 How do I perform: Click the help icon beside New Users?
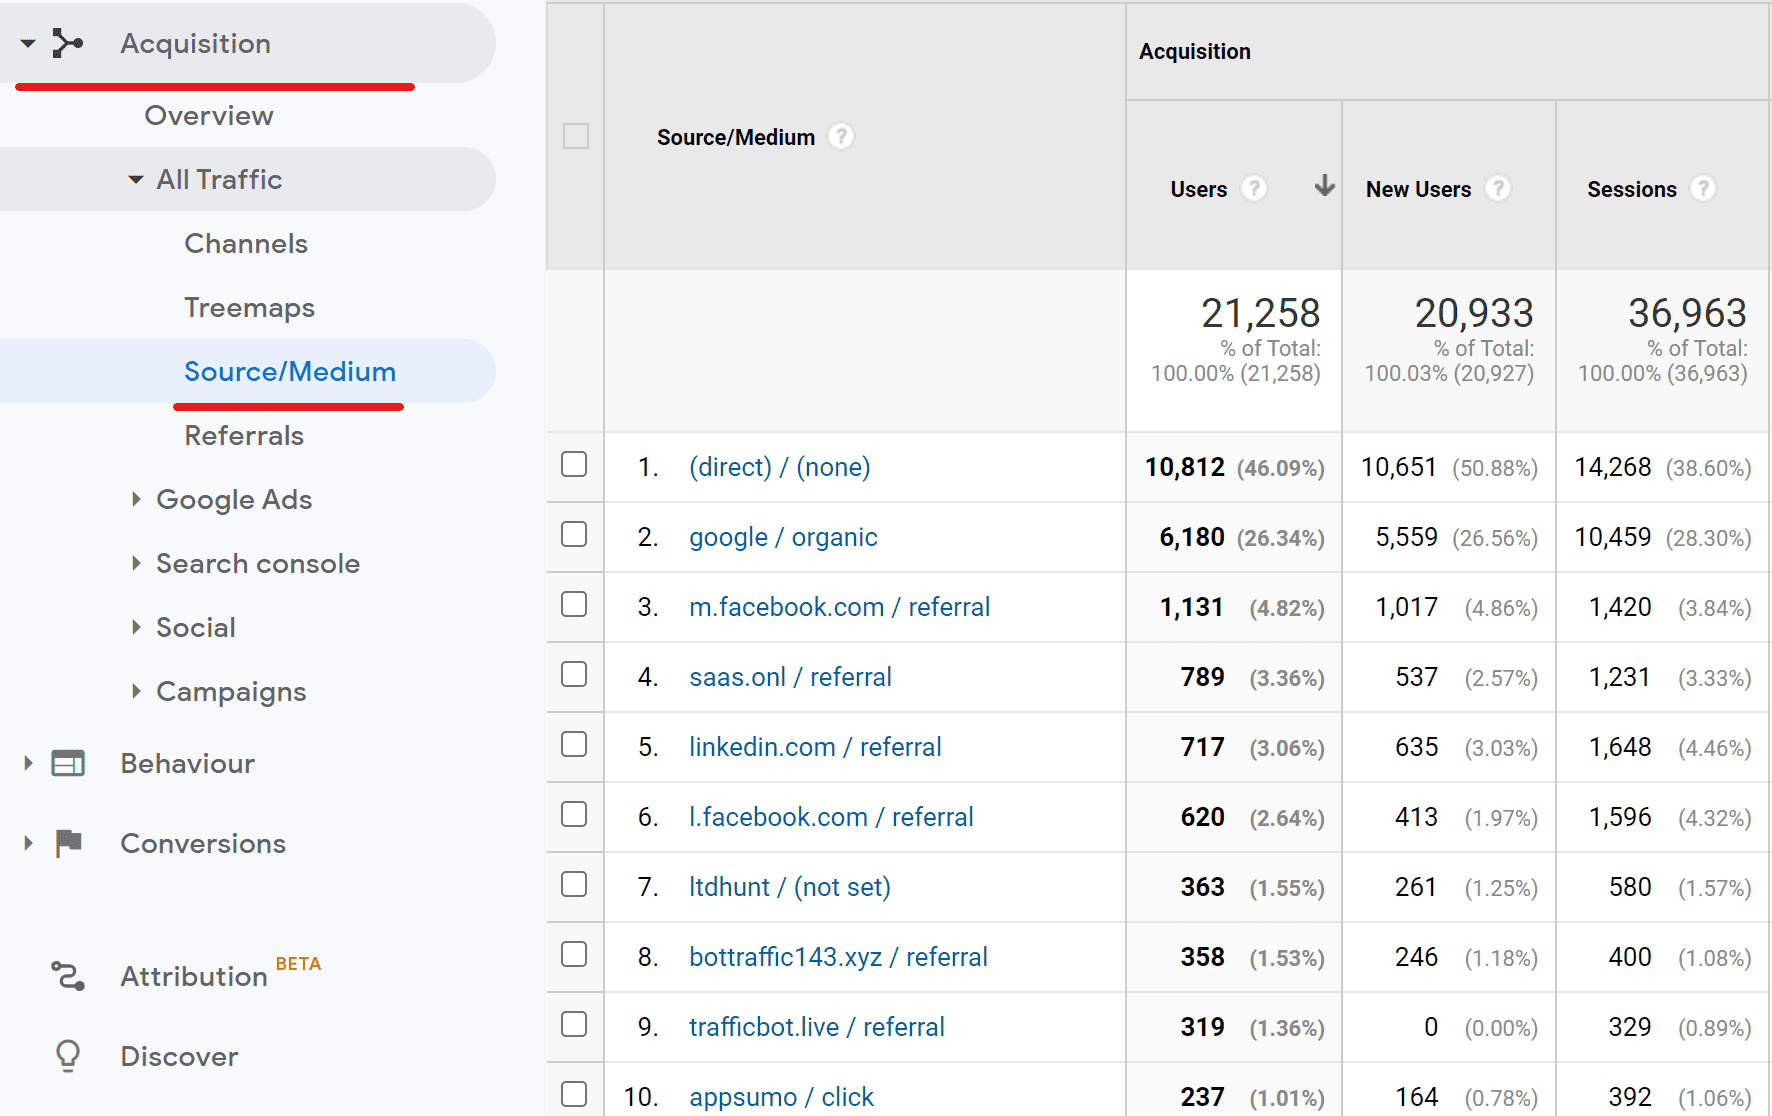click(x=1497, y=189)
